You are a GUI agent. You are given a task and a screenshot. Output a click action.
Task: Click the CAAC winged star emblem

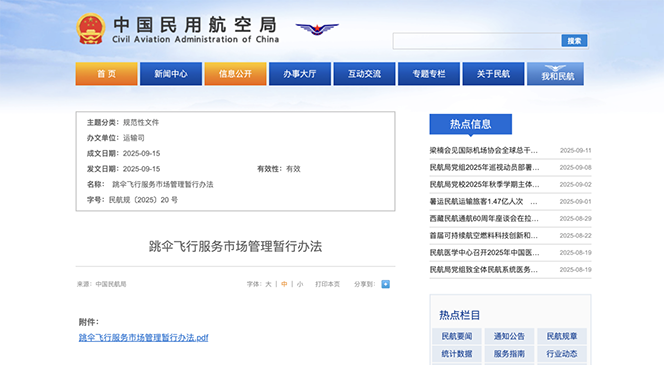pyautogui.click(x=317, y=29)
